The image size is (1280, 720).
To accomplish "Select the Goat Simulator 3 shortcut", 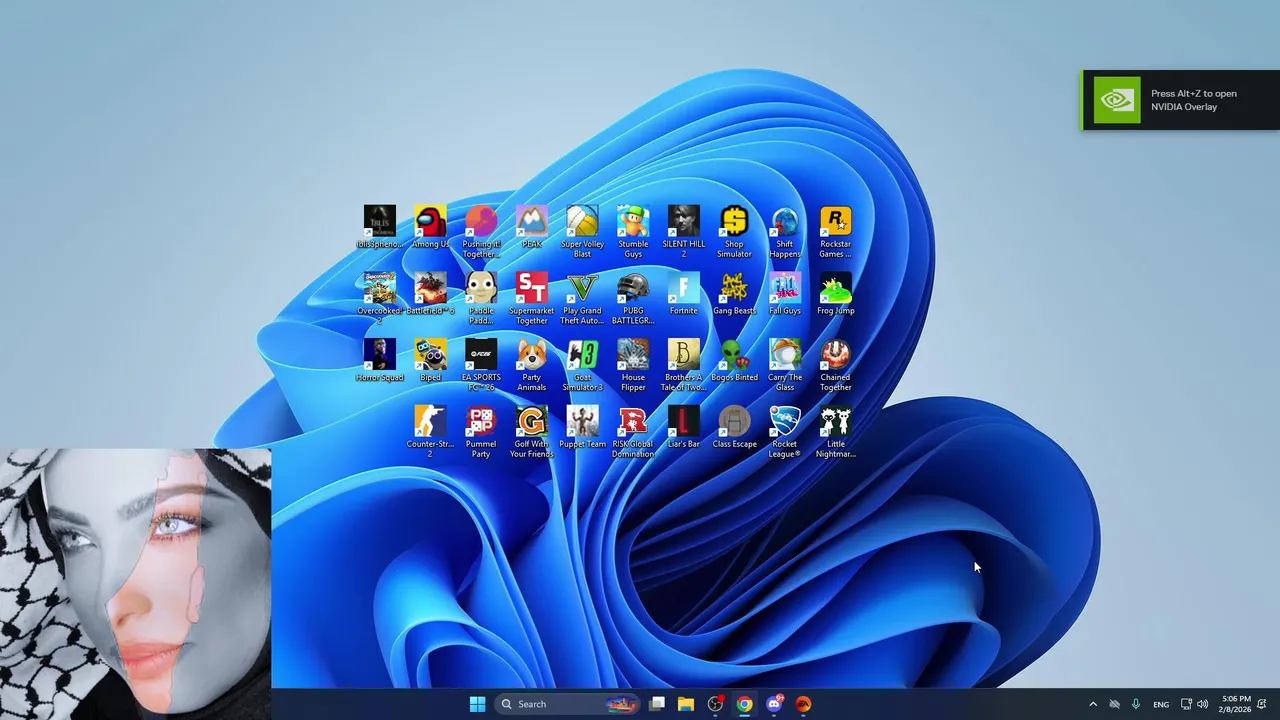I will click(x=582, y=365).
